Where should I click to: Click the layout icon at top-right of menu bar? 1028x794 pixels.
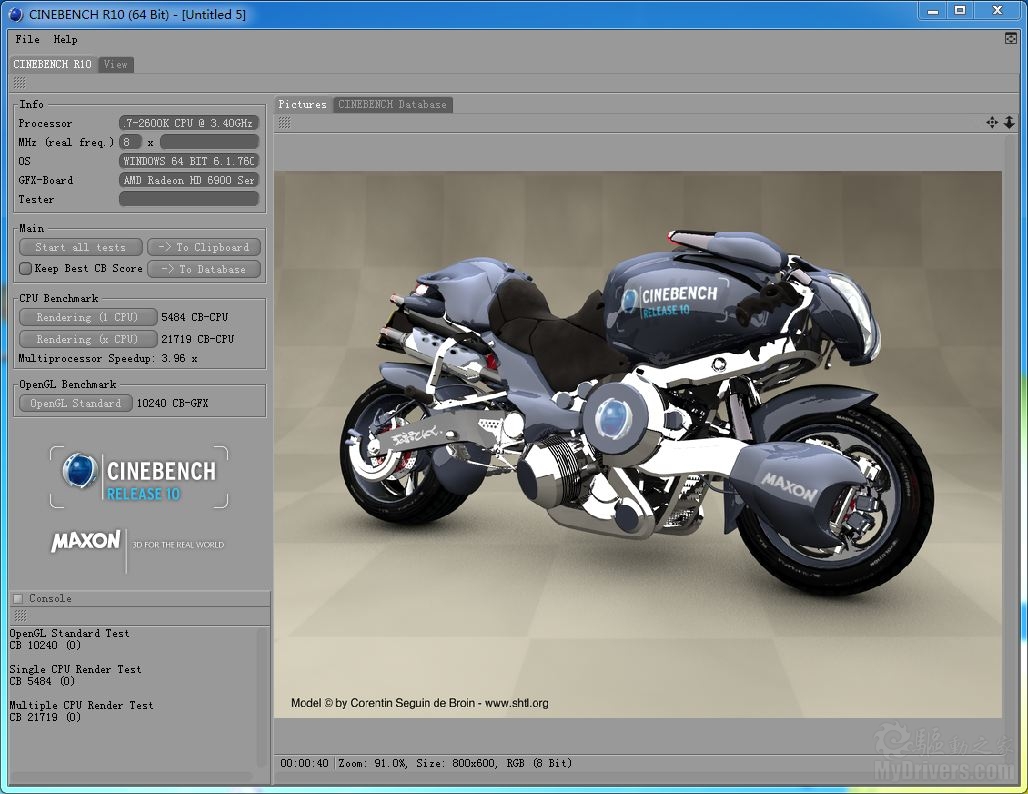point(1011,38)
